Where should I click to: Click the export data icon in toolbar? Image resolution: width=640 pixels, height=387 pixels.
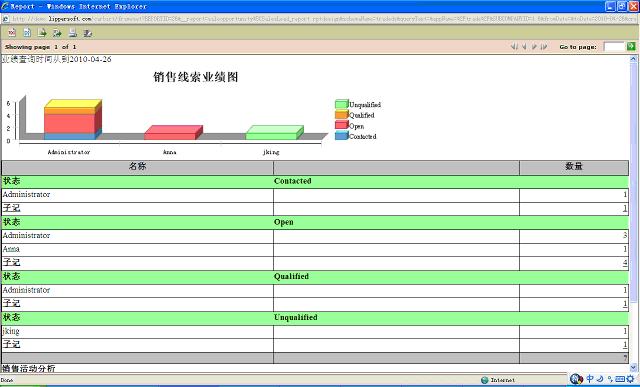click(x=42, y=33)
